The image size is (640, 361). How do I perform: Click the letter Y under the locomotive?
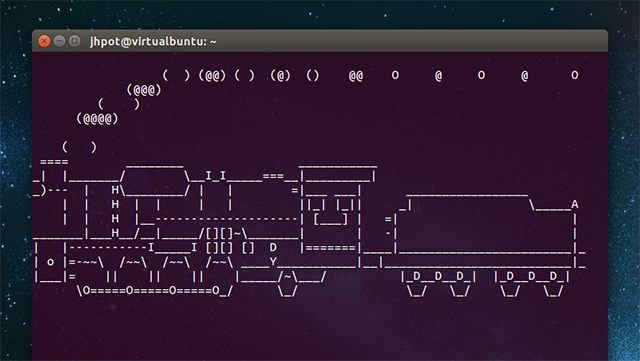[273, 261]
